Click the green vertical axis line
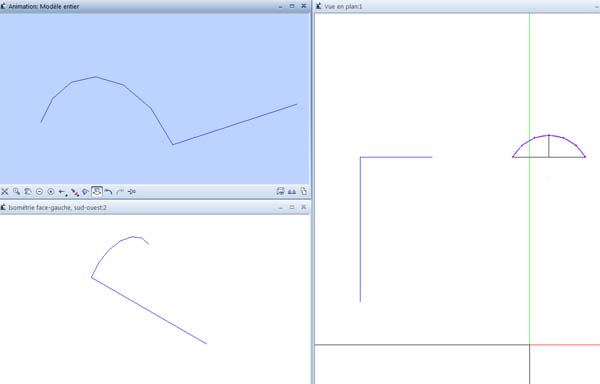 pyautogui.click(x=530, y=76)
